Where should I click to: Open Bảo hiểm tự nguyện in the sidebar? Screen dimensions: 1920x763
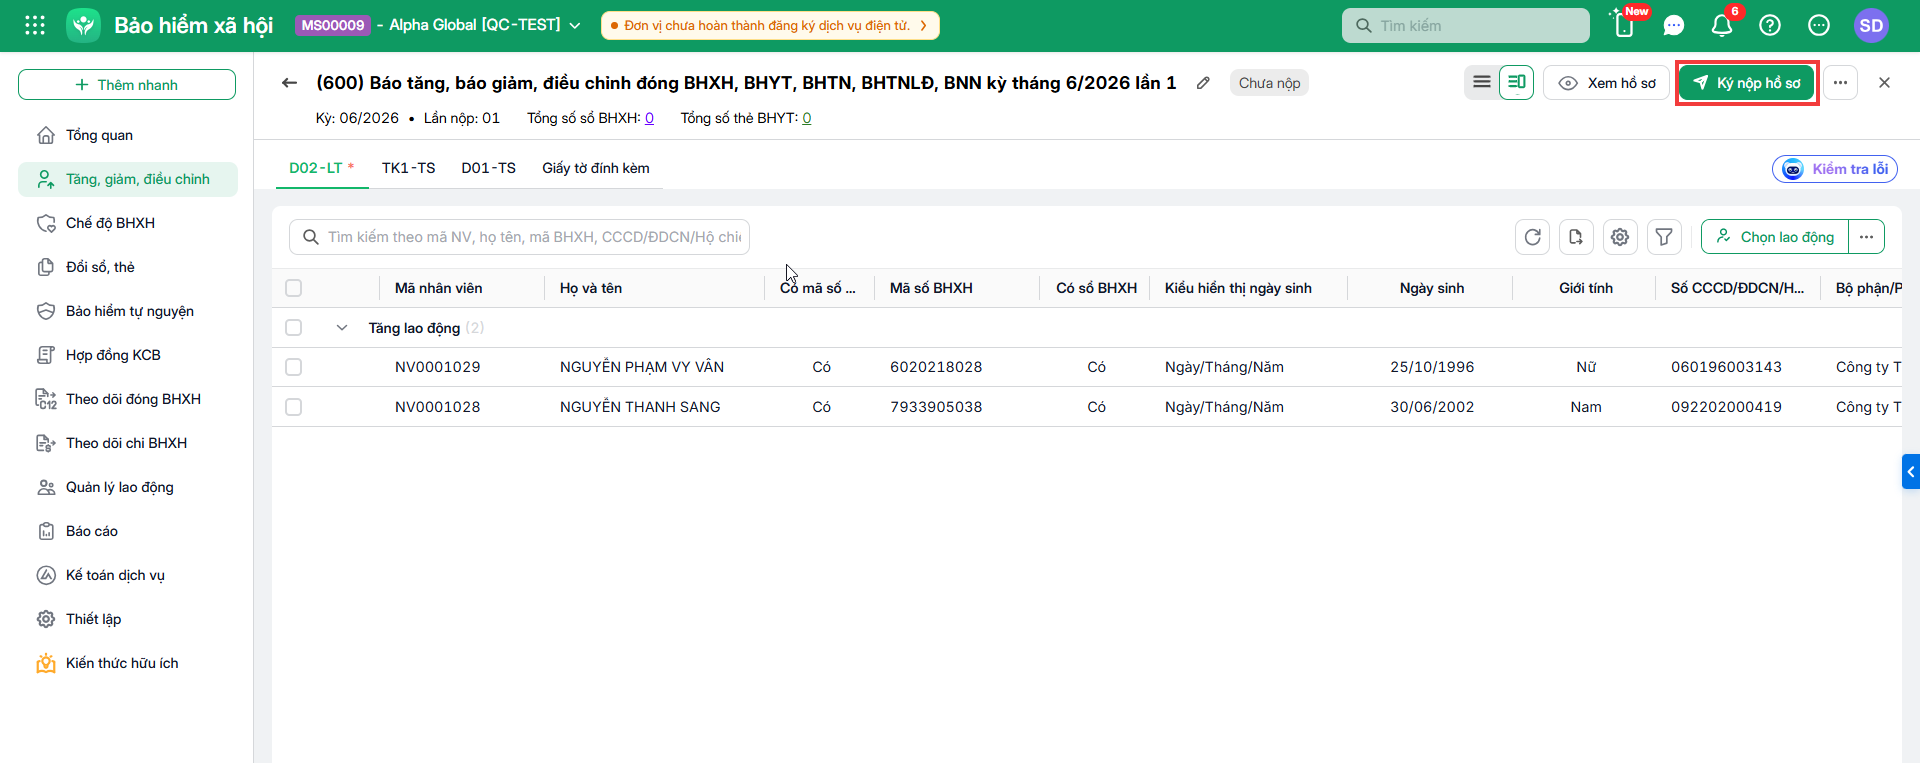pyautogui.click(x=128, y=311)
